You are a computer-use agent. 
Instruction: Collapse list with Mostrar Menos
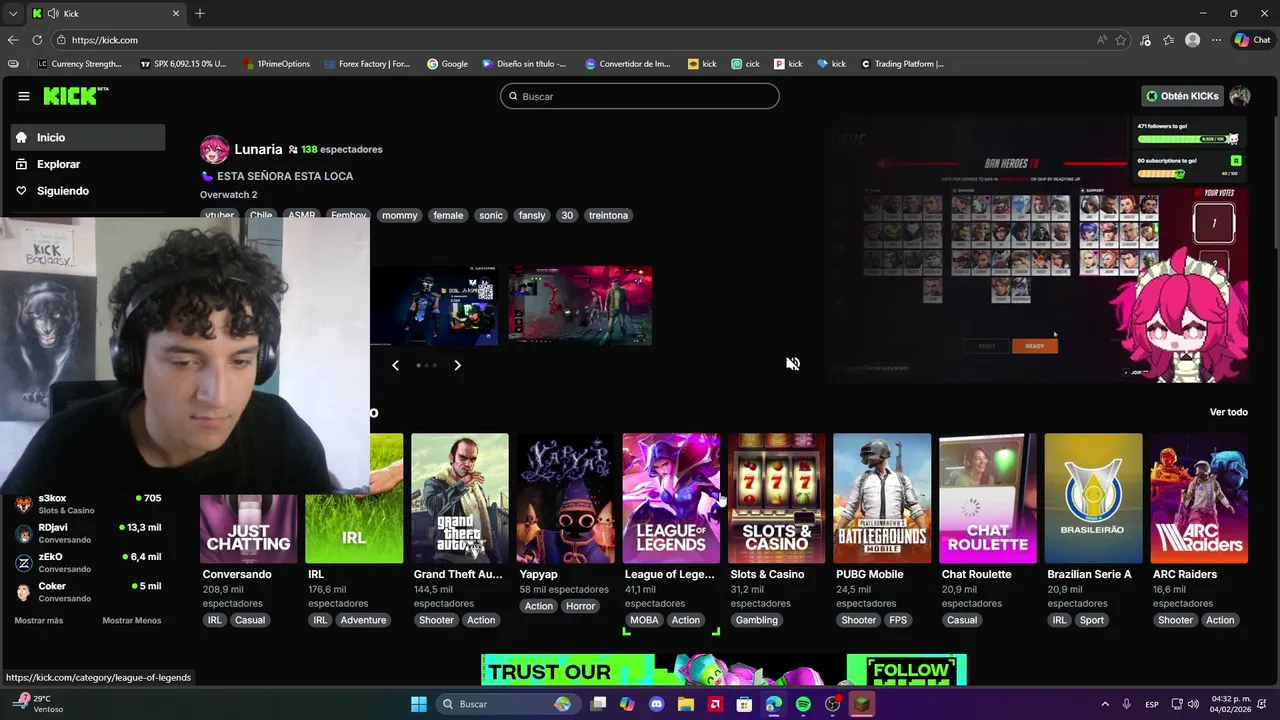tap(132, 621)
